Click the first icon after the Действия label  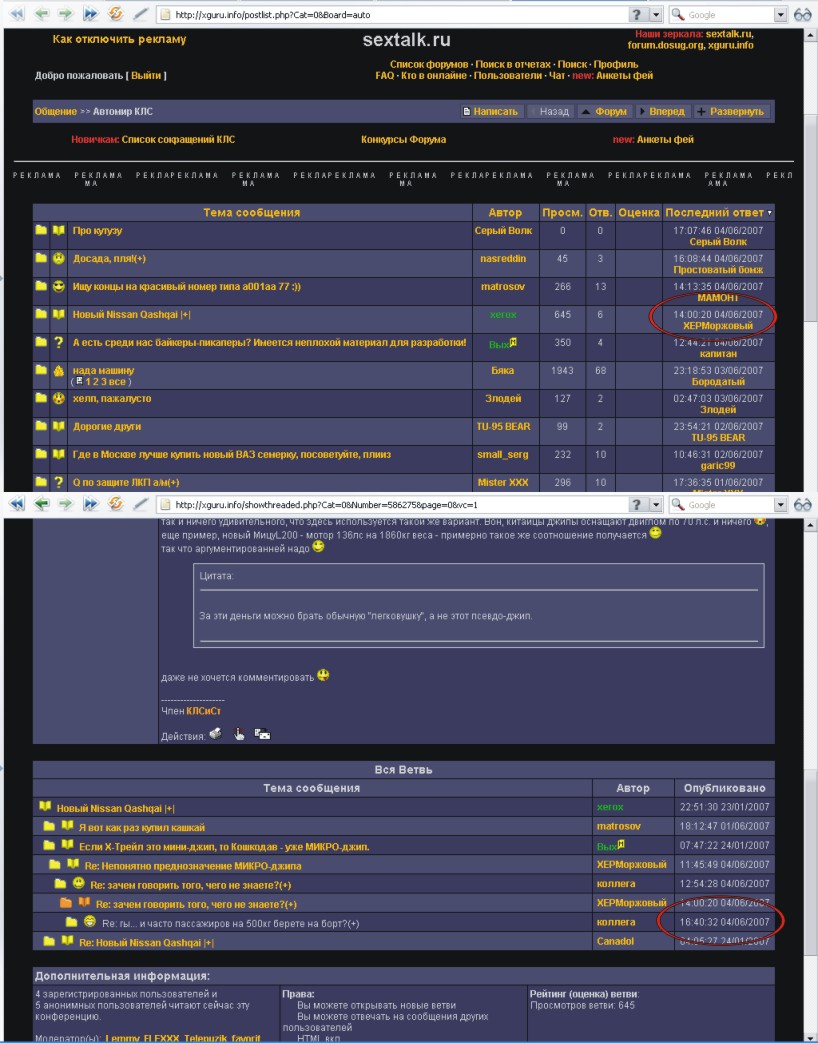(215, 733)
